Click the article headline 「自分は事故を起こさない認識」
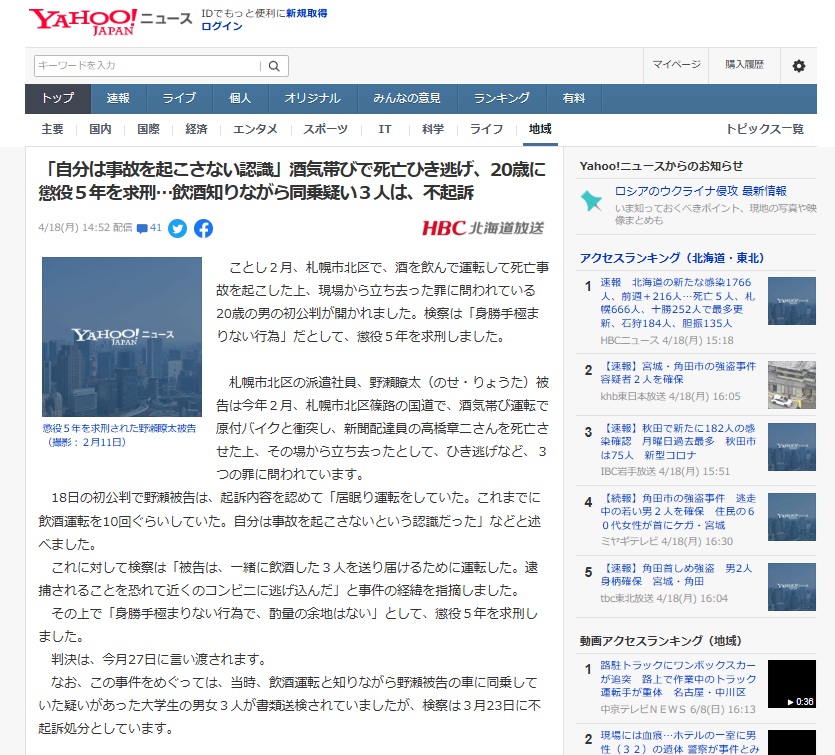This screenshot has height=755, width=835. (x=292, y=181)
